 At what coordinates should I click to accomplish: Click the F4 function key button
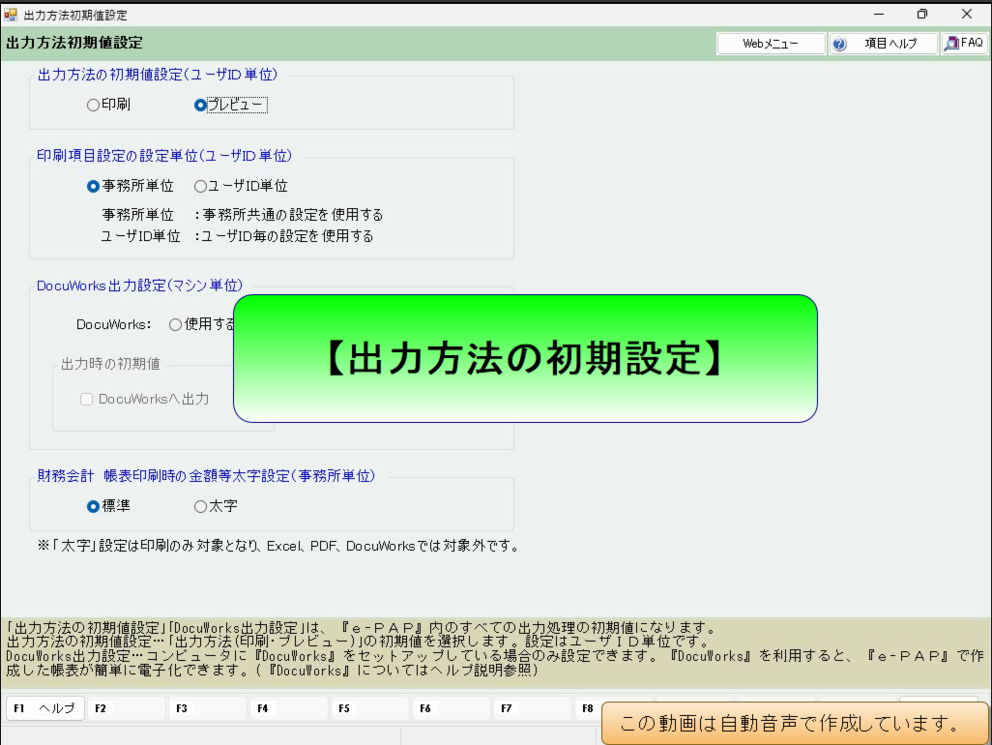pyautogui.click(x=288, y=708)
